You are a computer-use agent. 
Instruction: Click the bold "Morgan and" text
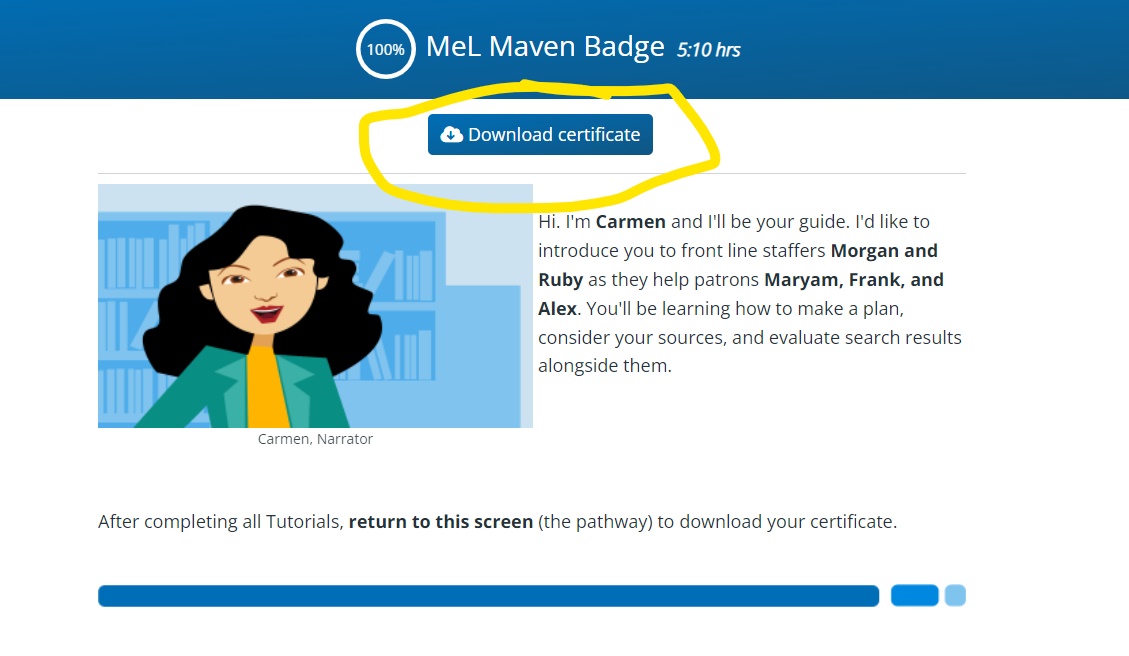point(884,250)
